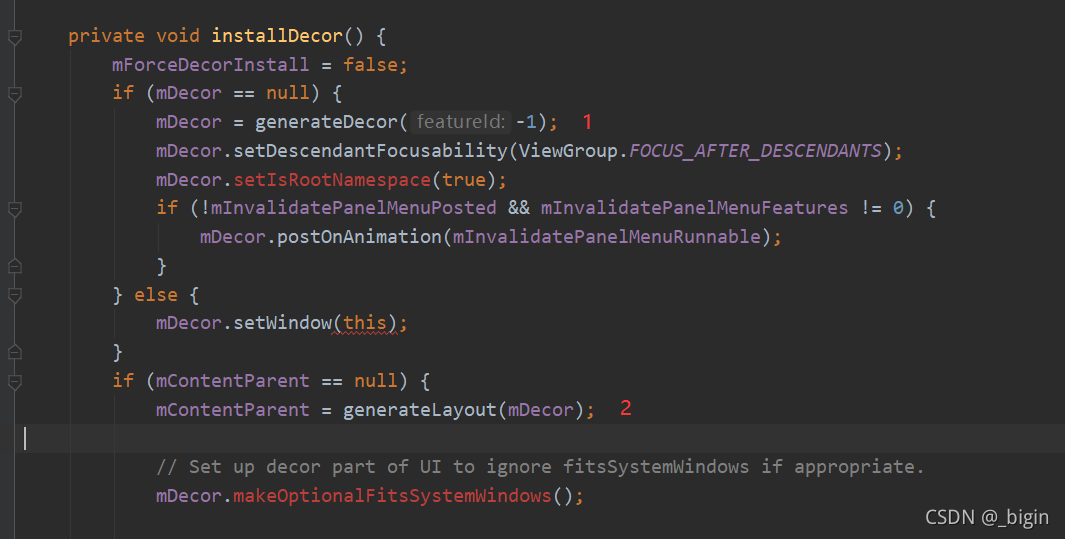Click the ViewGroup class name
The width and height of the screenshot is (1065, 539).
(x=568, y=151)
